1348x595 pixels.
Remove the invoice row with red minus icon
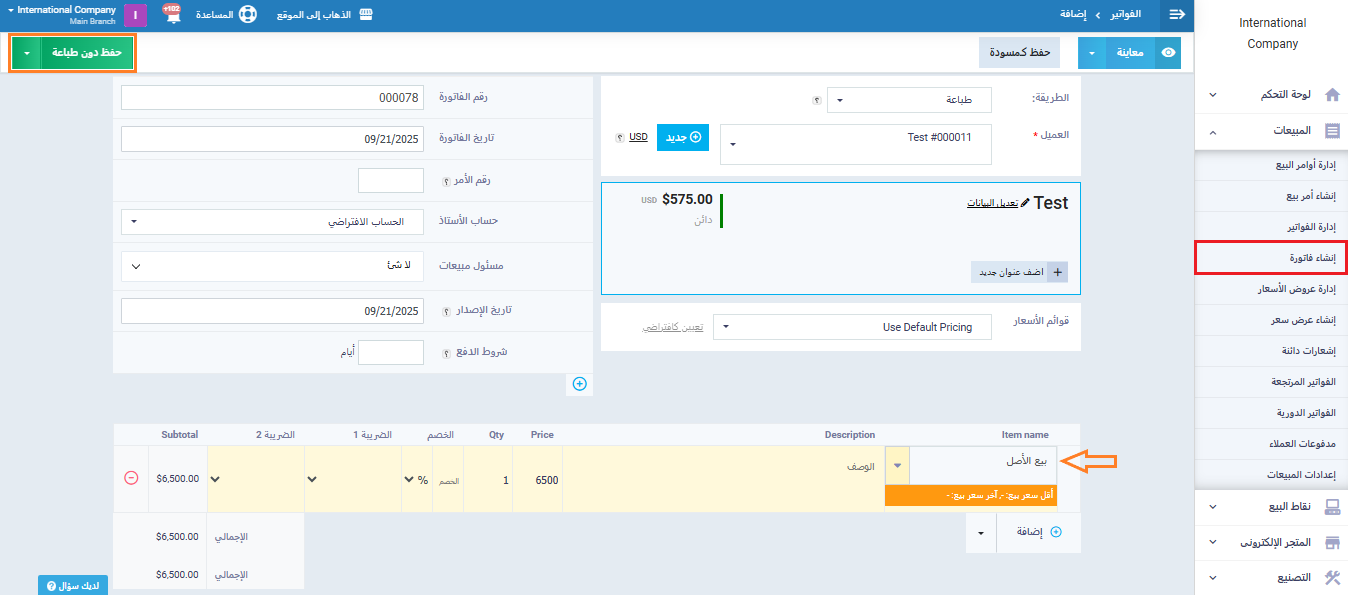coord(131,478)
